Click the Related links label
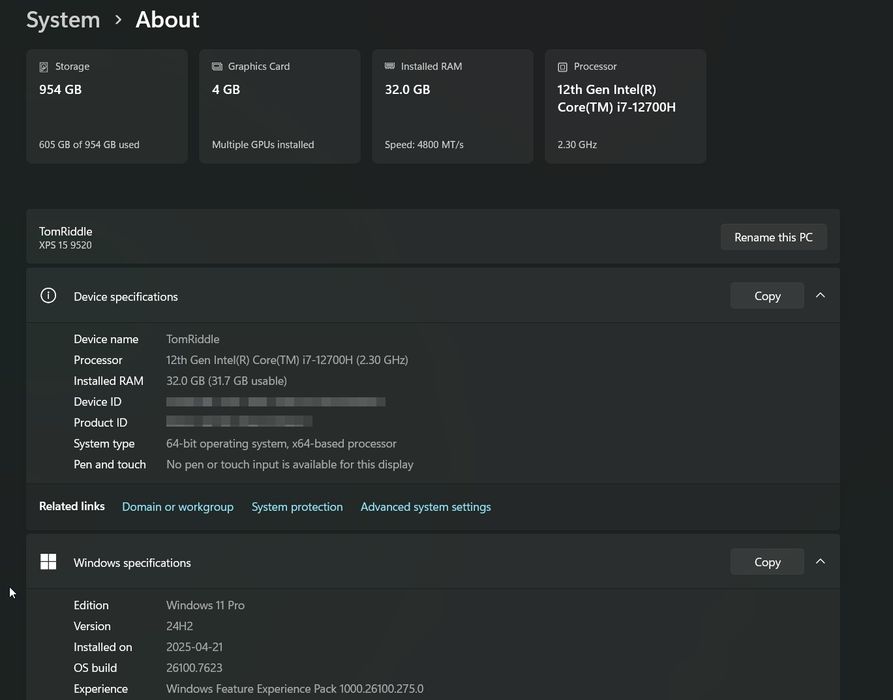Viewport: 893px width, 700px height. (72, 506)
